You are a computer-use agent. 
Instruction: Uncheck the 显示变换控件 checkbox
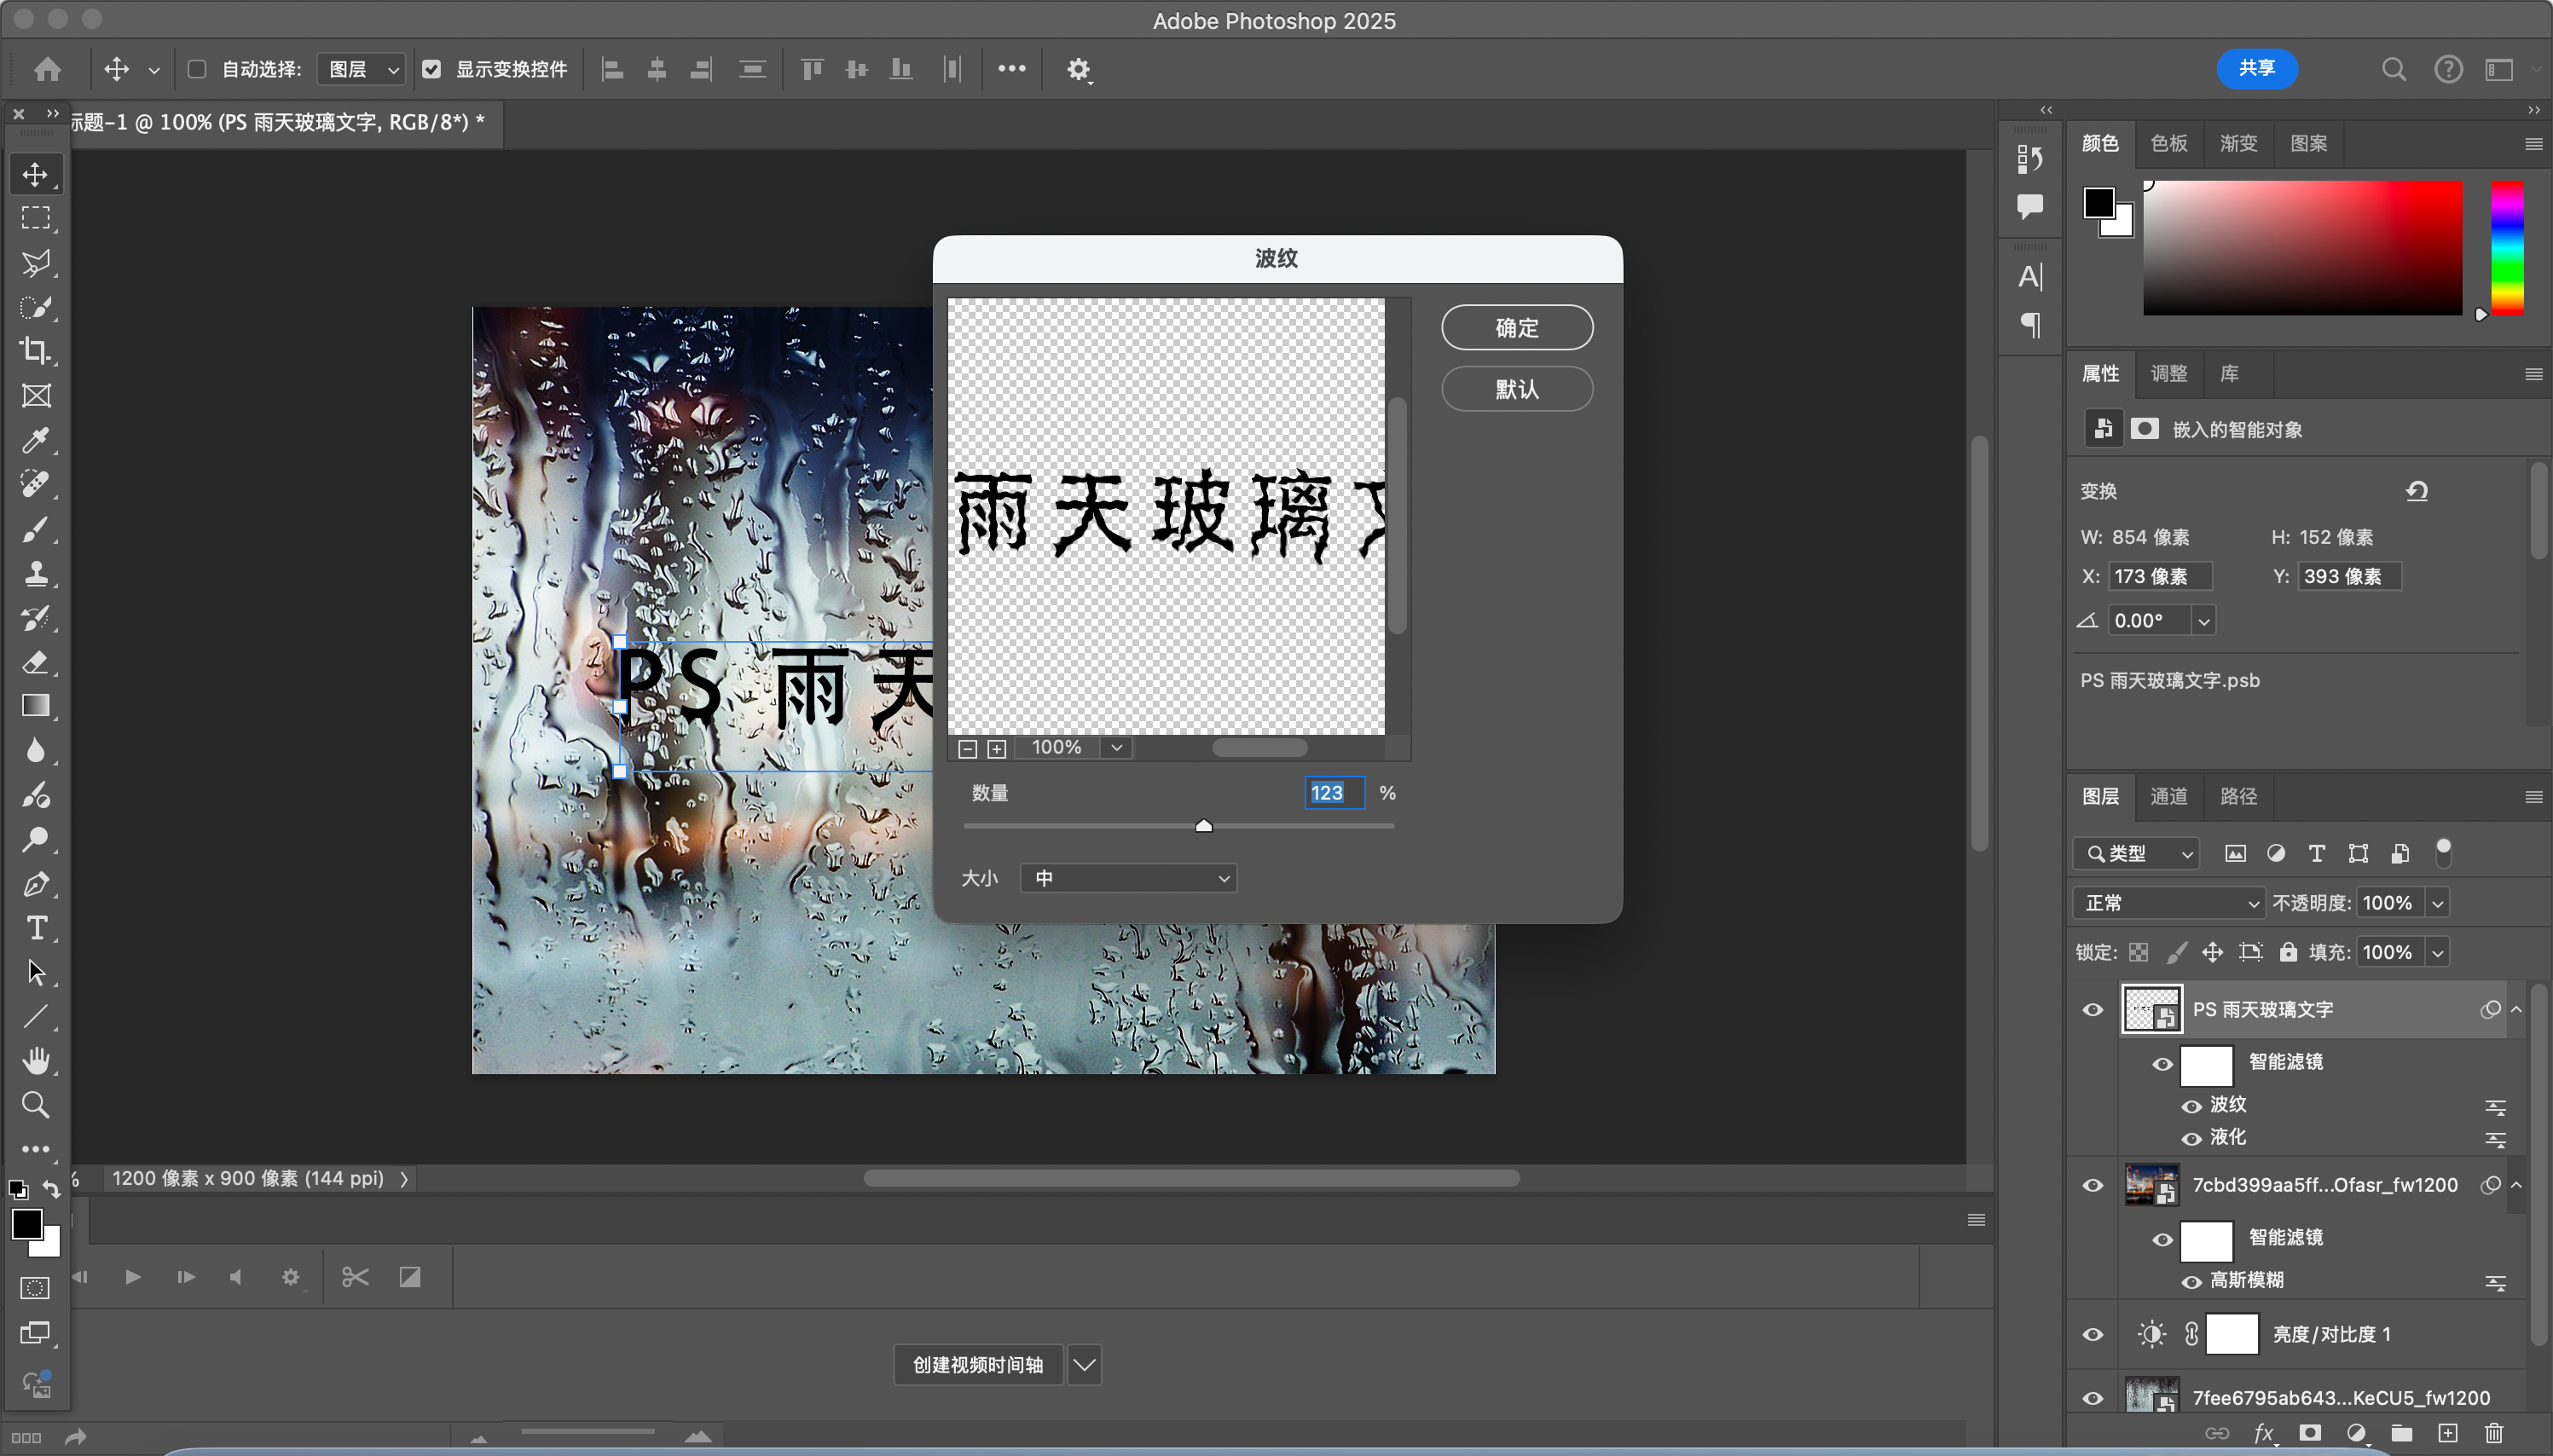click(432, 69)
